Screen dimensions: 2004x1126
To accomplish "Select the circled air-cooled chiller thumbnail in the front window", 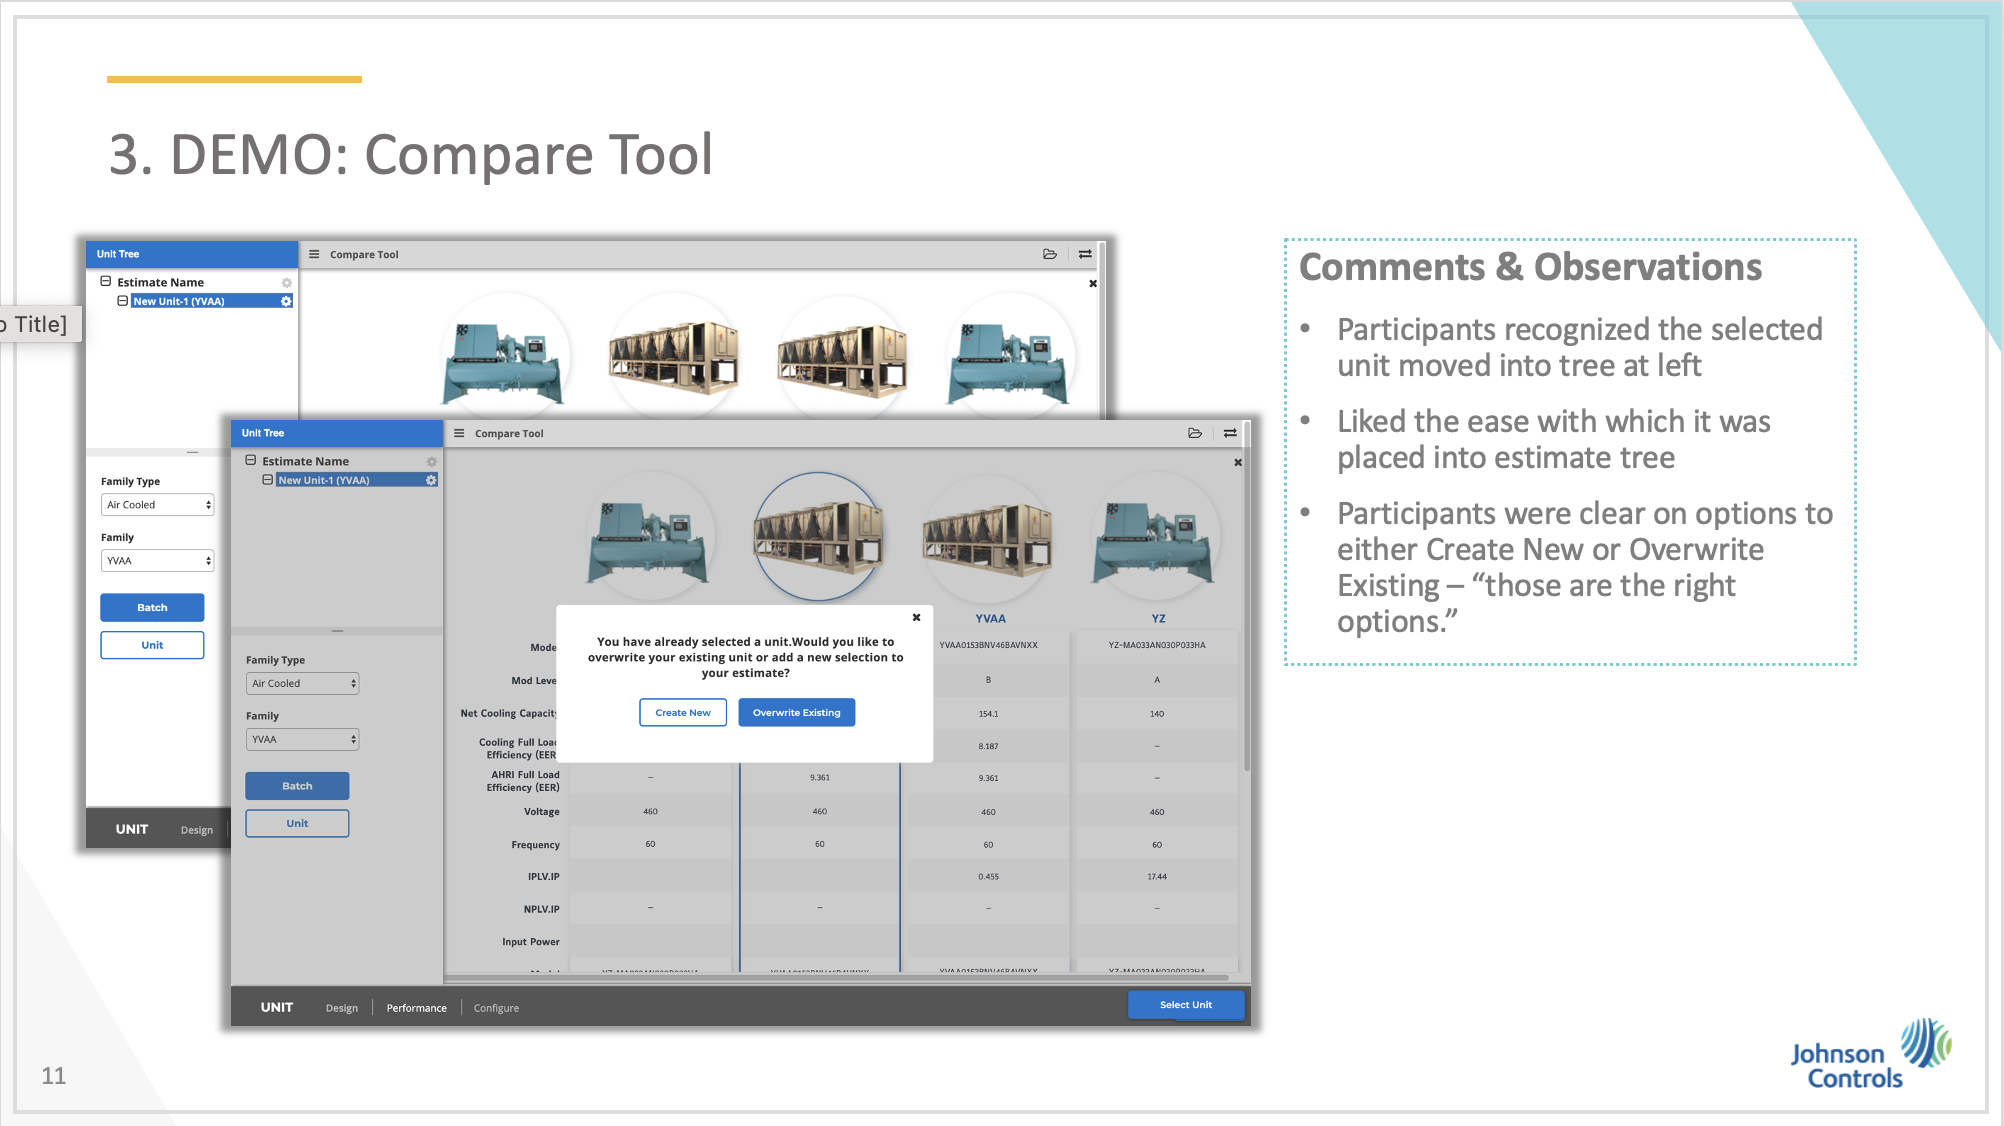I will pyautogui.click(x=818, y=537).
